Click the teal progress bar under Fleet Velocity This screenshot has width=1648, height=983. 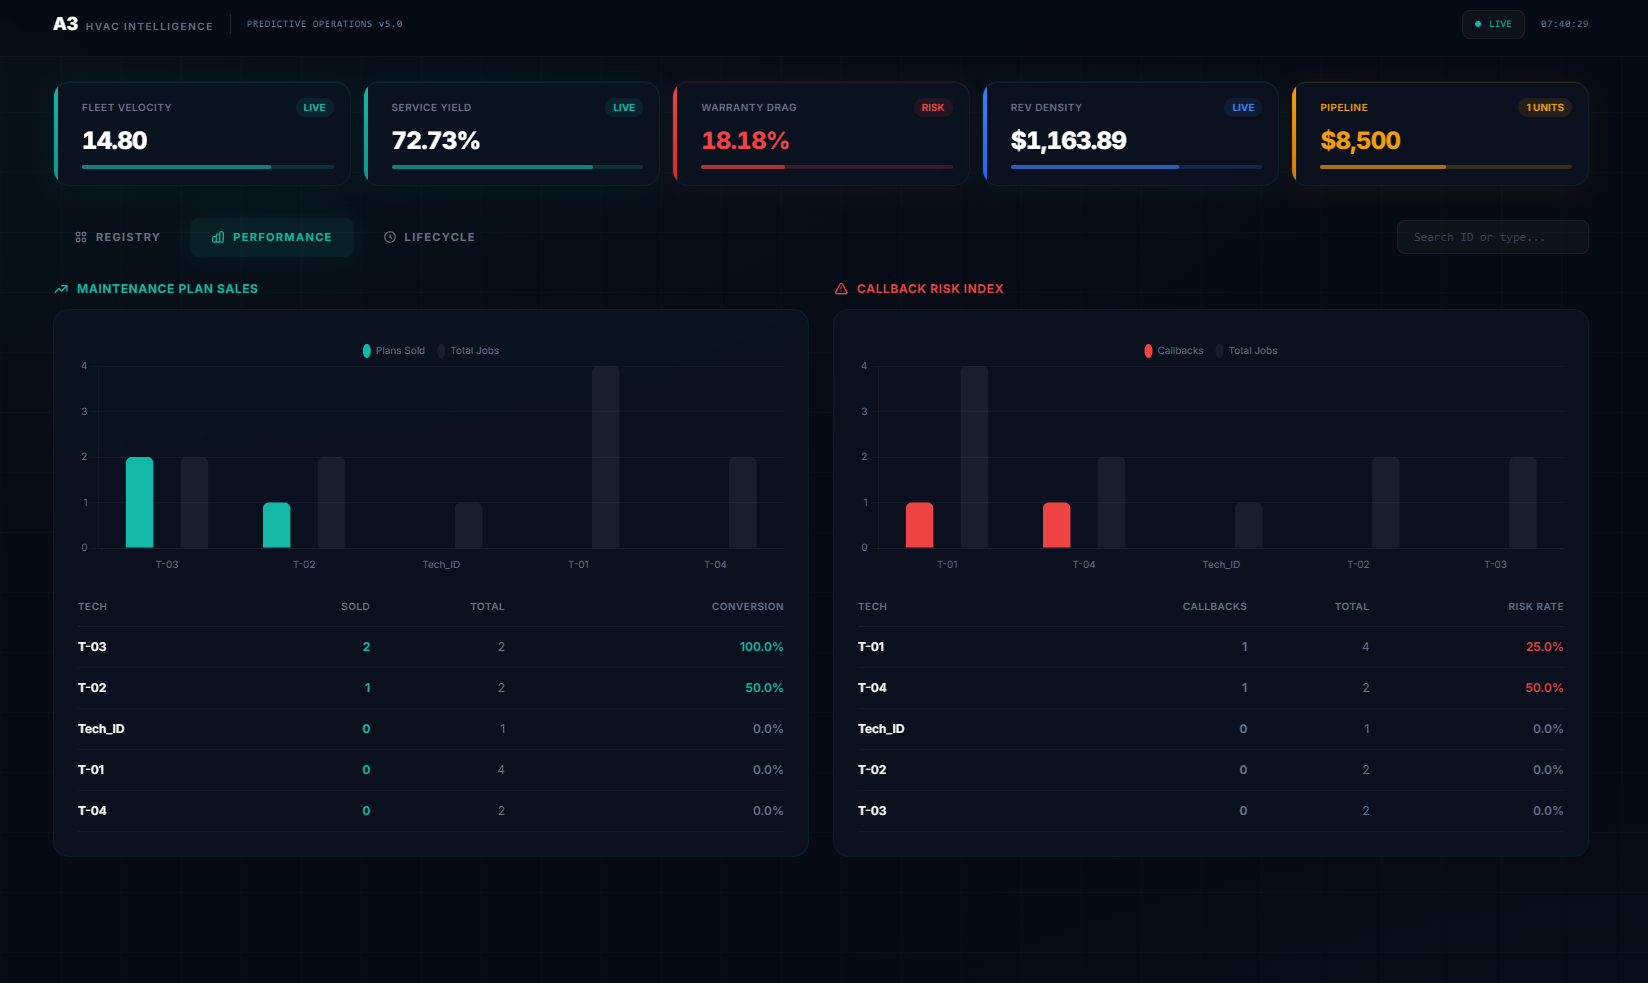click(x=175, y=167)
